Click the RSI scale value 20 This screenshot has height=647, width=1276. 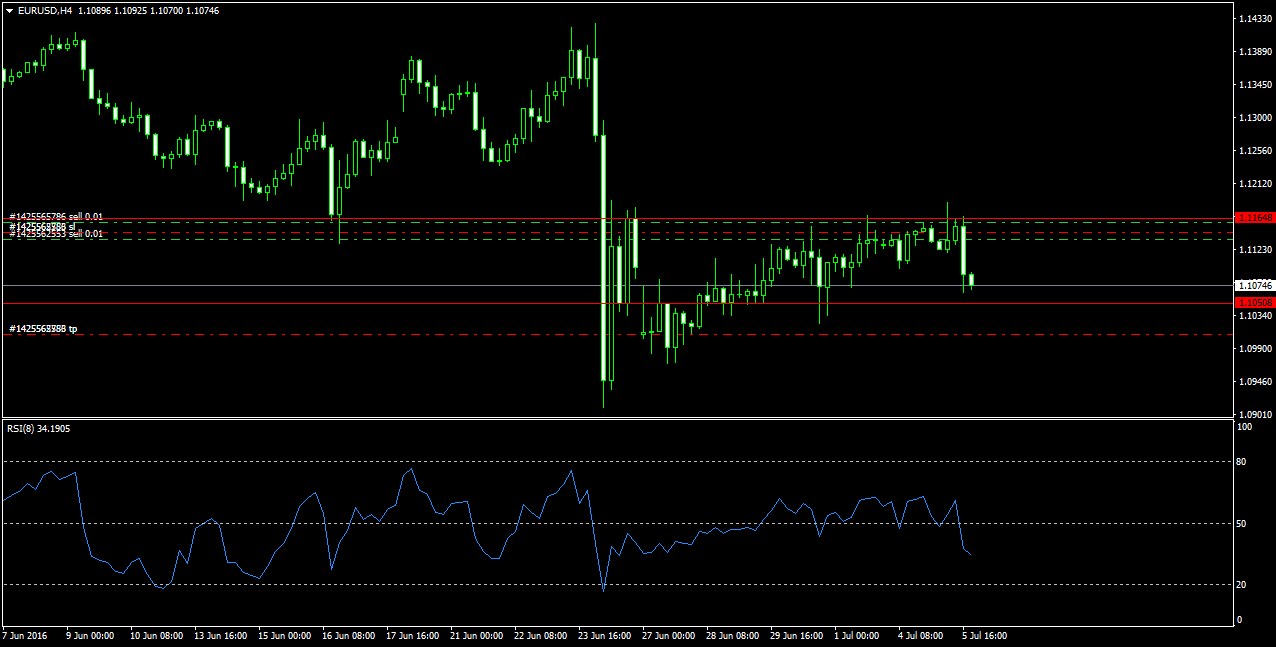click(1243, 585)
